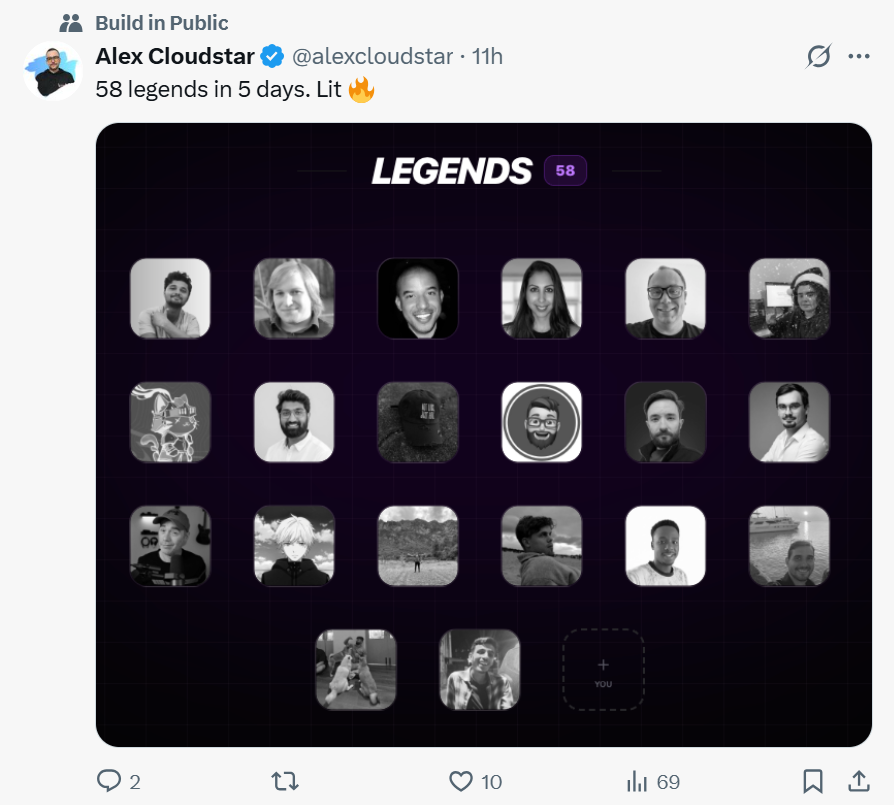
Task: Reply to the 58 legends post
Action: 108,781
